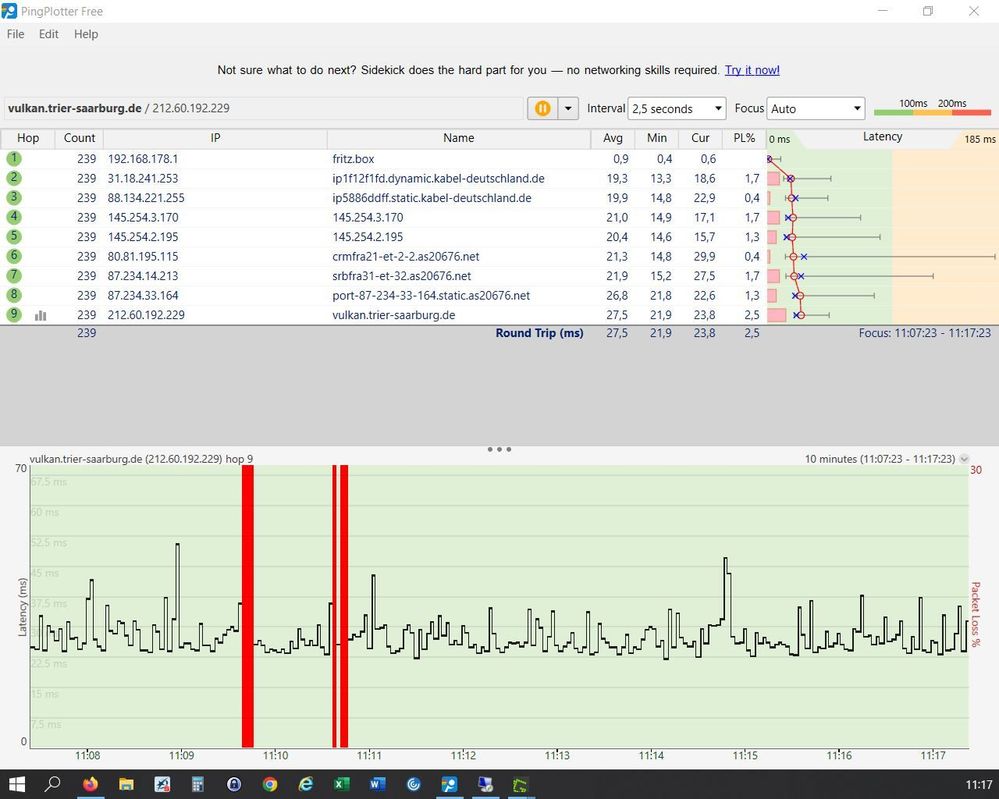Select hop 1 green circle icon
This screenshot has height=799, width=999.
pos(14,158)
